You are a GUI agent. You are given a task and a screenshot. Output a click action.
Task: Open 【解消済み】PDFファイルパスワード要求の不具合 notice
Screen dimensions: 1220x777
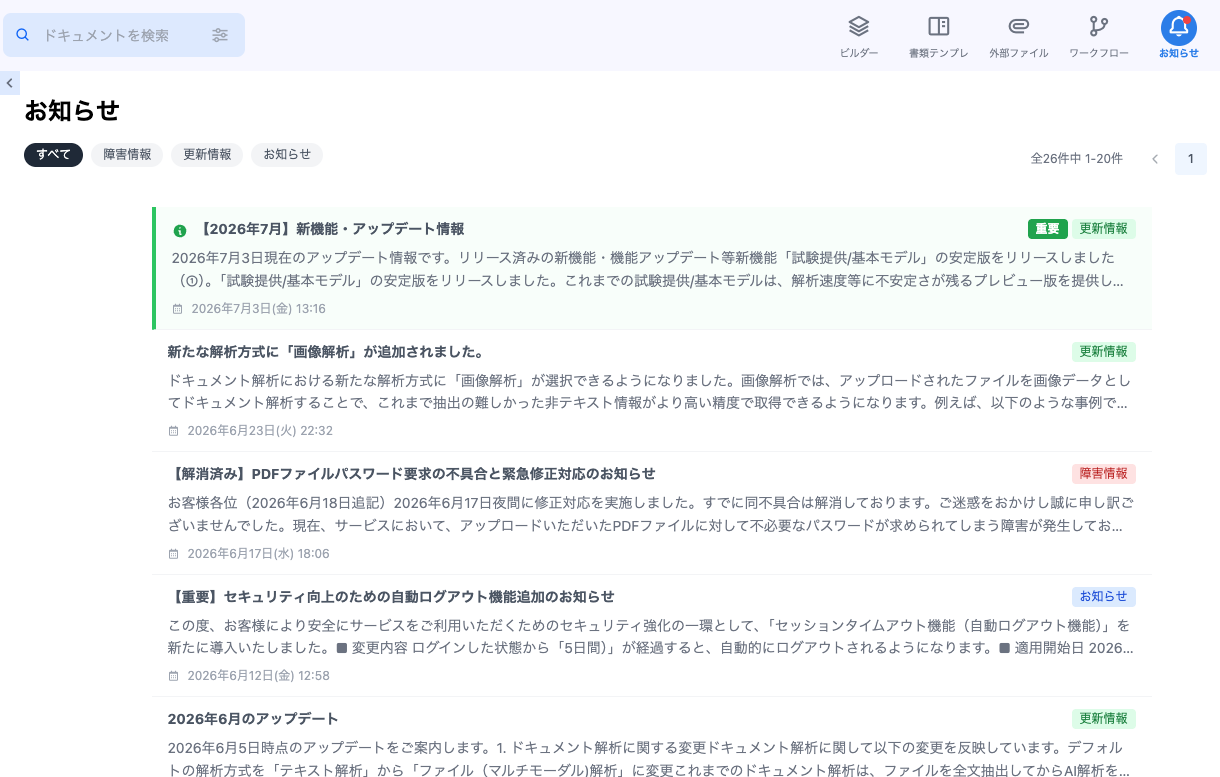click(x=412, y=474)
